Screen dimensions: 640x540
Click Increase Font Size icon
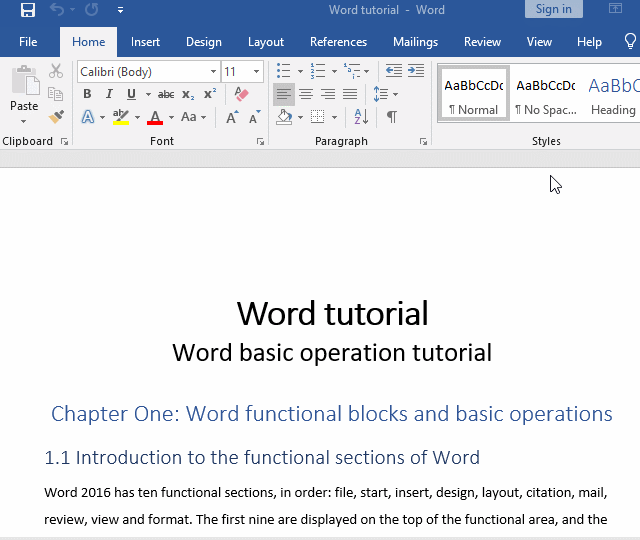point(232,117)
